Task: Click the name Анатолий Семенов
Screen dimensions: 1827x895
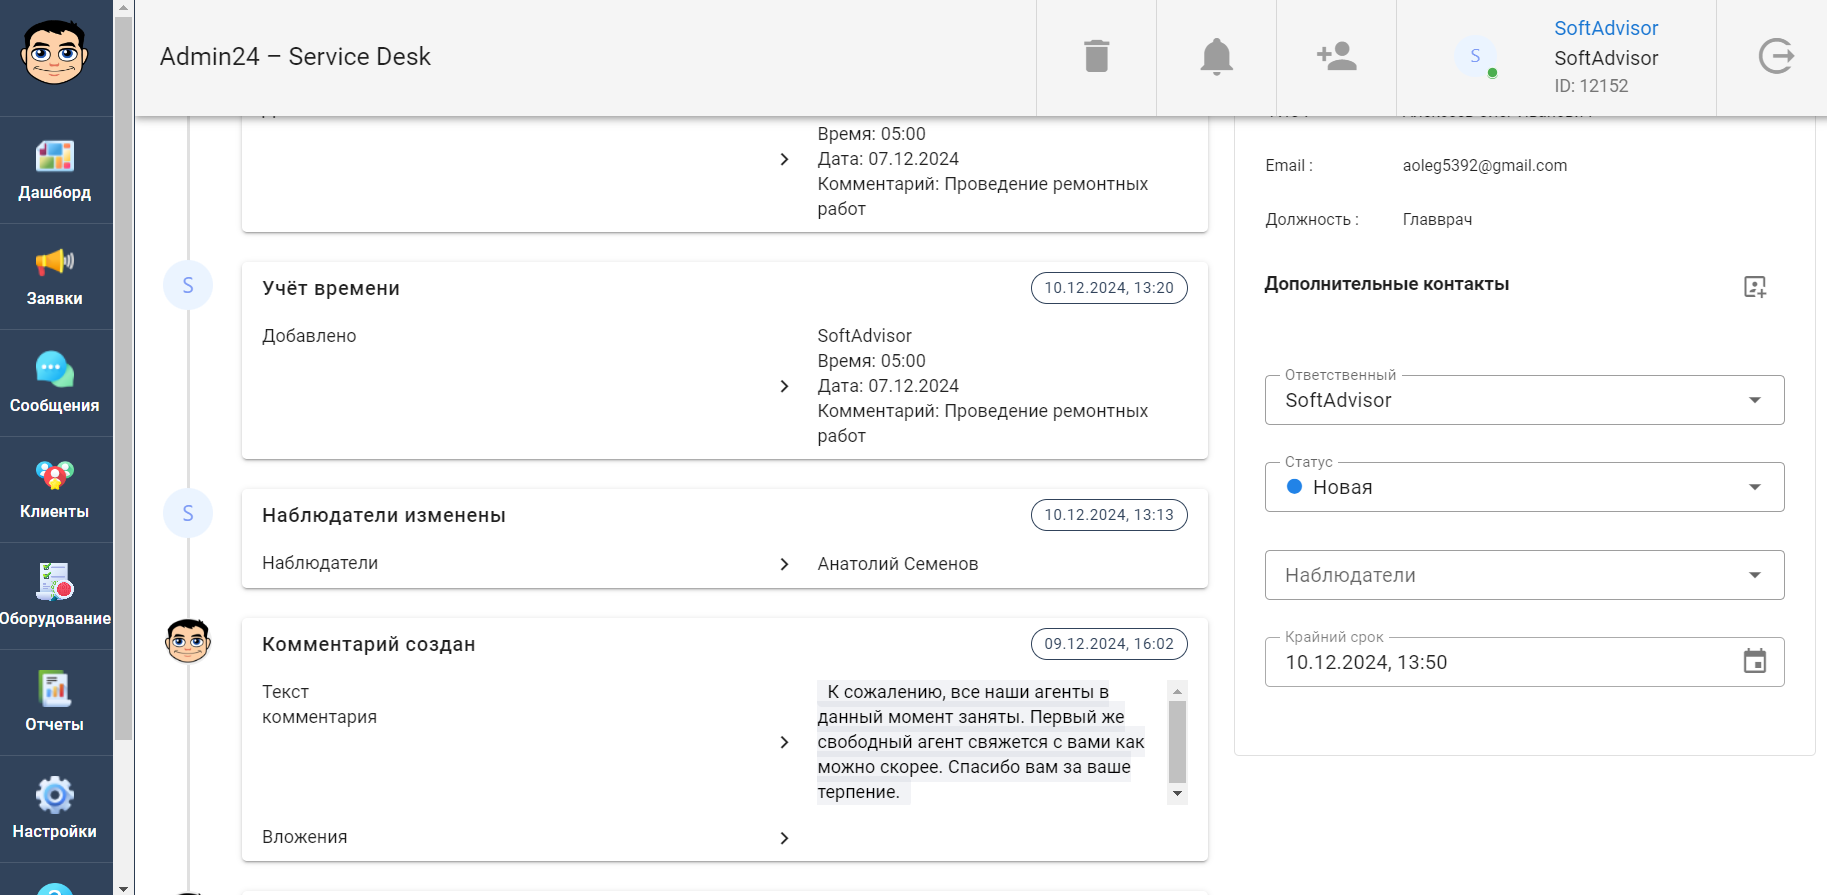Action: pos(898,564)
